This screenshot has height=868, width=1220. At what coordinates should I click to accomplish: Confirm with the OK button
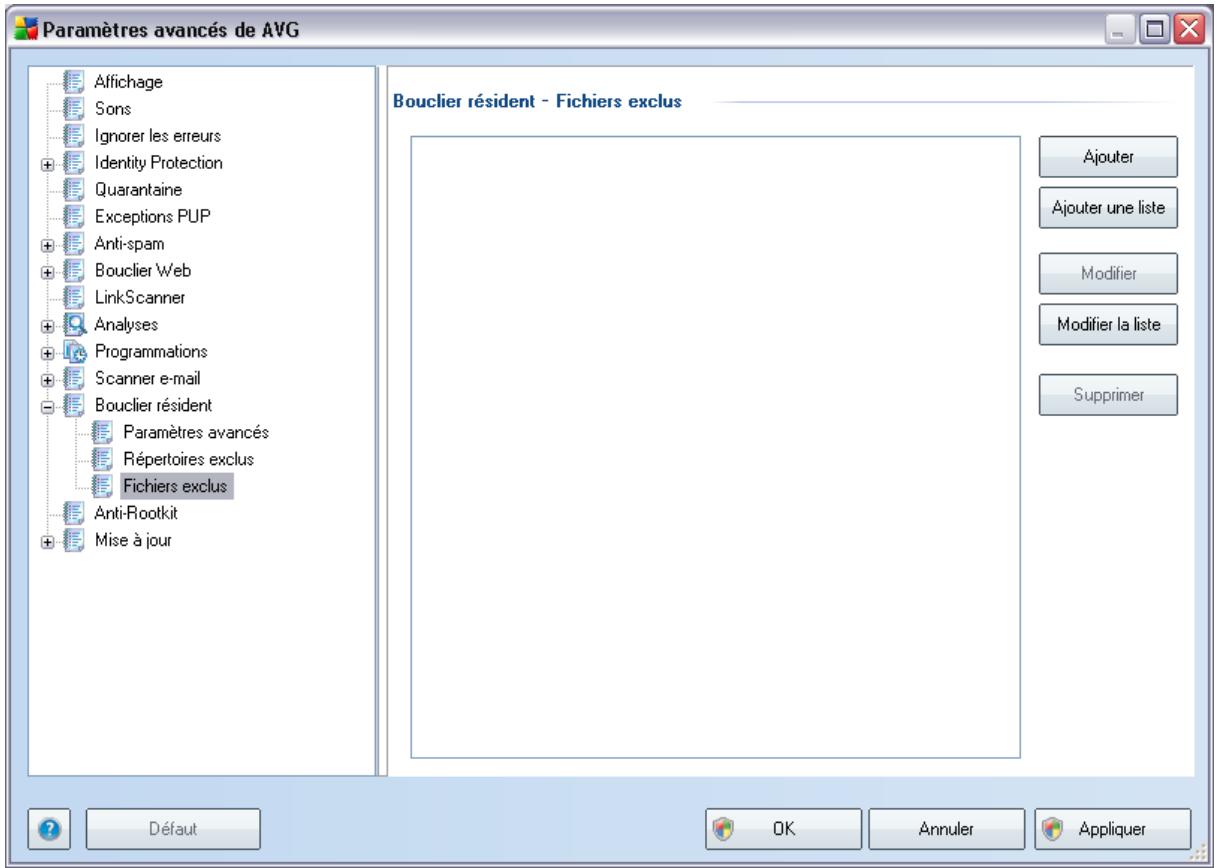[x=784, y=829]
